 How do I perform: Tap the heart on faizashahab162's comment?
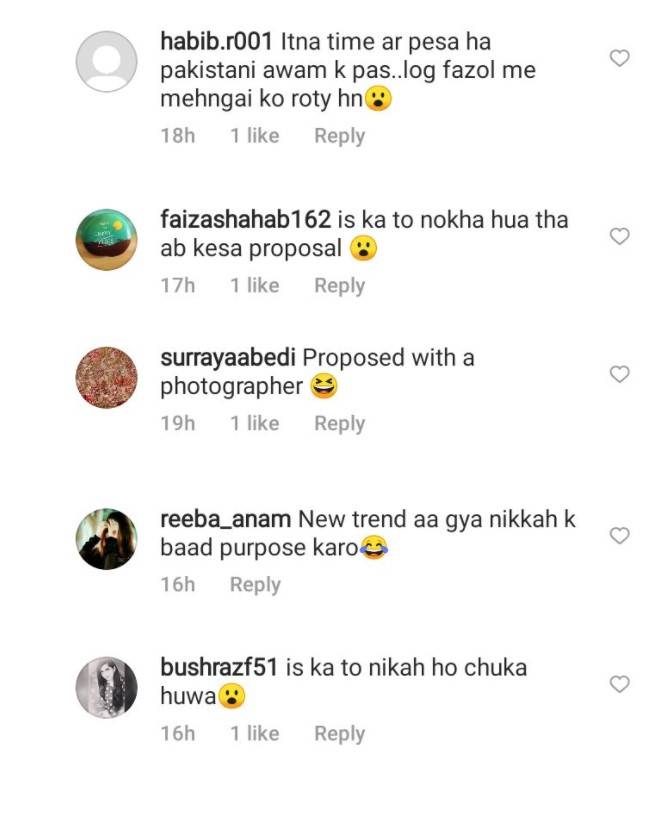(x=619, y=236)
